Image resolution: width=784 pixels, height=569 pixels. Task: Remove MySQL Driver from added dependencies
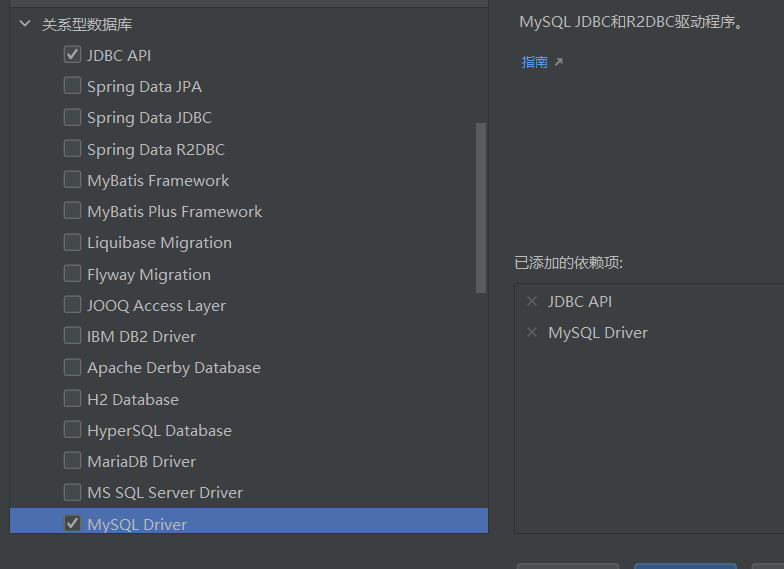click(532, 332)
